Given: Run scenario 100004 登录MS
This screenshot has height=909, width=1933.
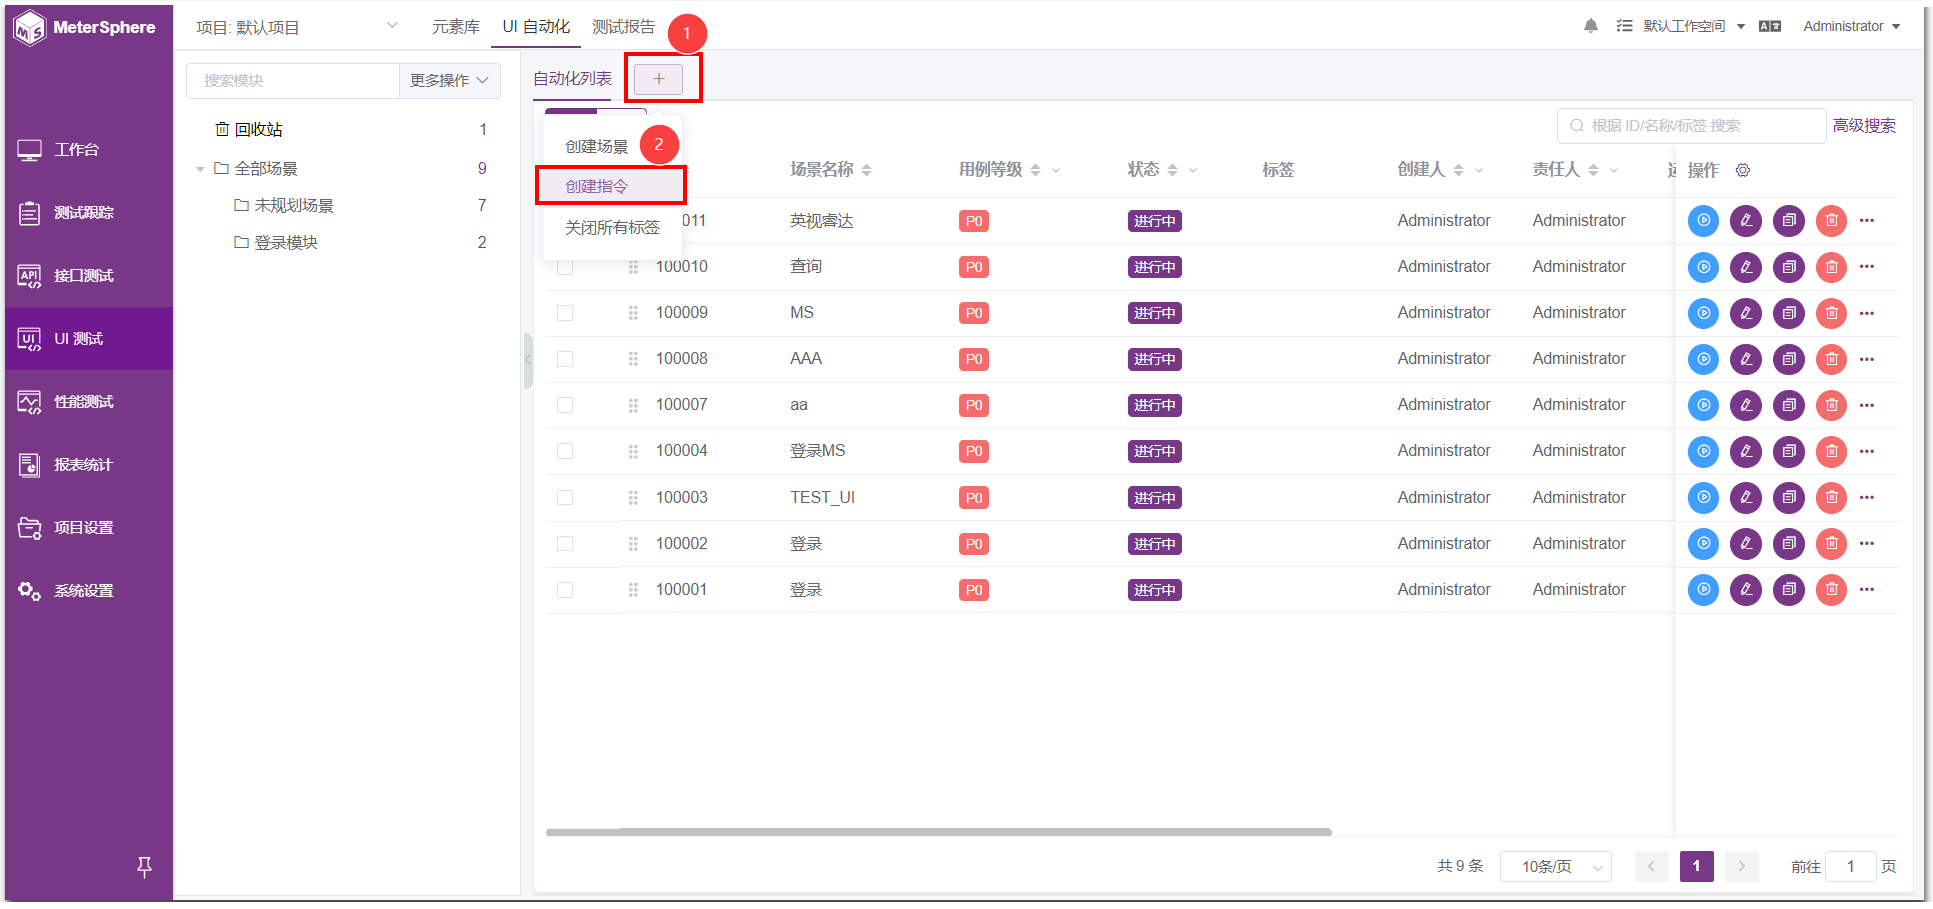Looking at the screenshot, I should tap(1703, 451).
